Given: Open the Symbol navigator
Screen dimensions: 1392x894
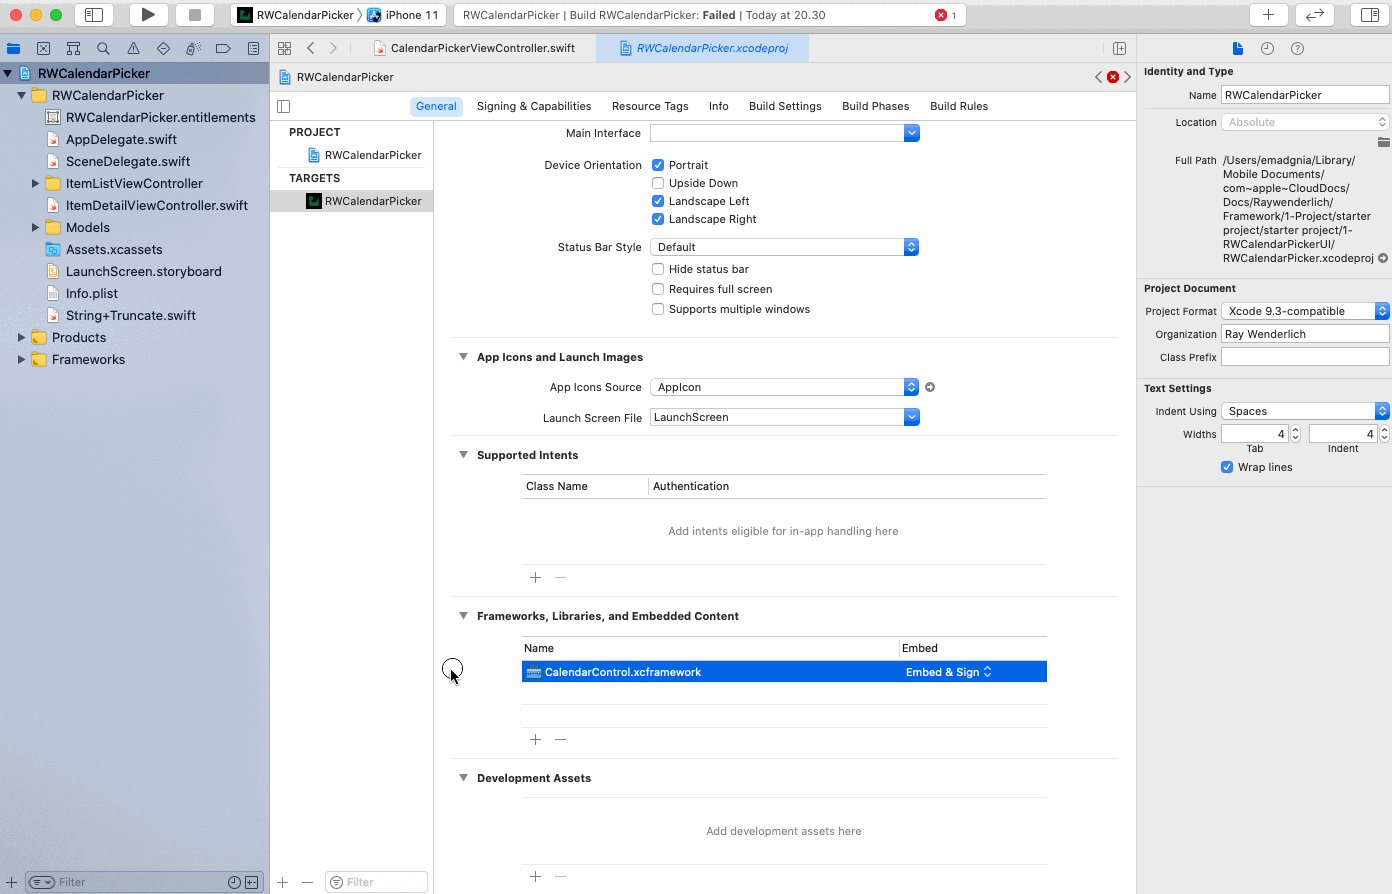Looking at the screenshot, I should [74, 48].
